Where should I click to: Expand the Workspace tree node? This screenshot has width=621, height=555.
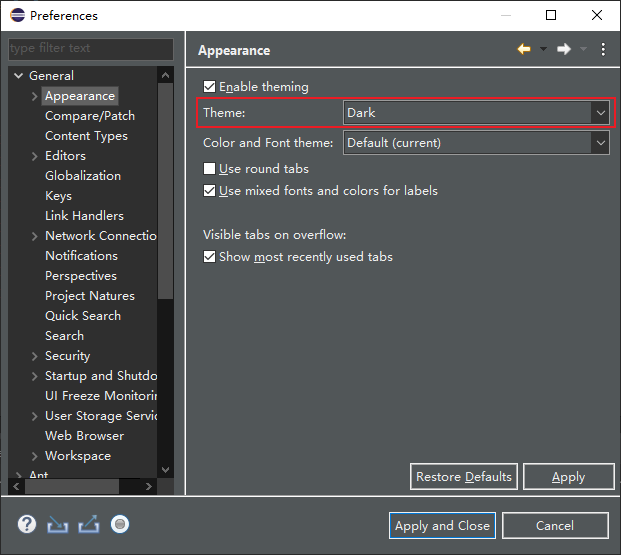click(34, 456)
